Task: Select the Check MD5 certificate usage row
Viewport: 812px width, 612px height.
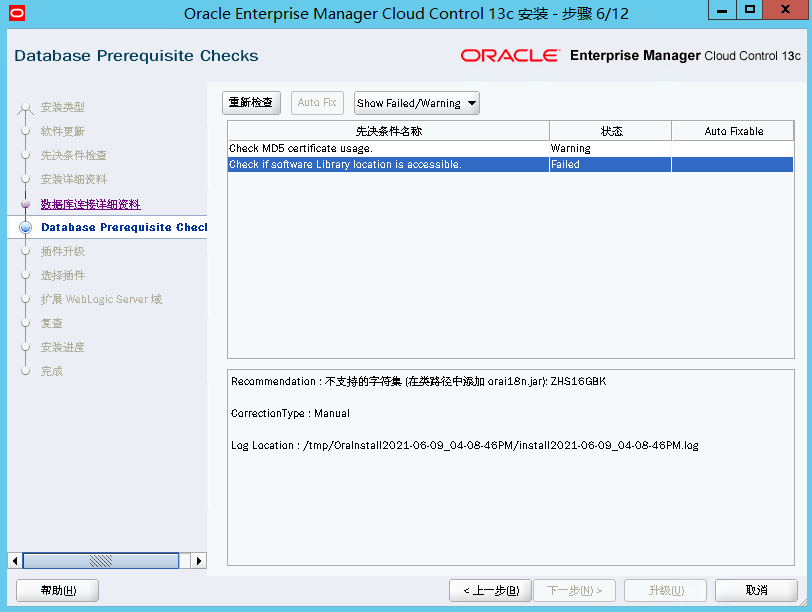Action: 510,149
